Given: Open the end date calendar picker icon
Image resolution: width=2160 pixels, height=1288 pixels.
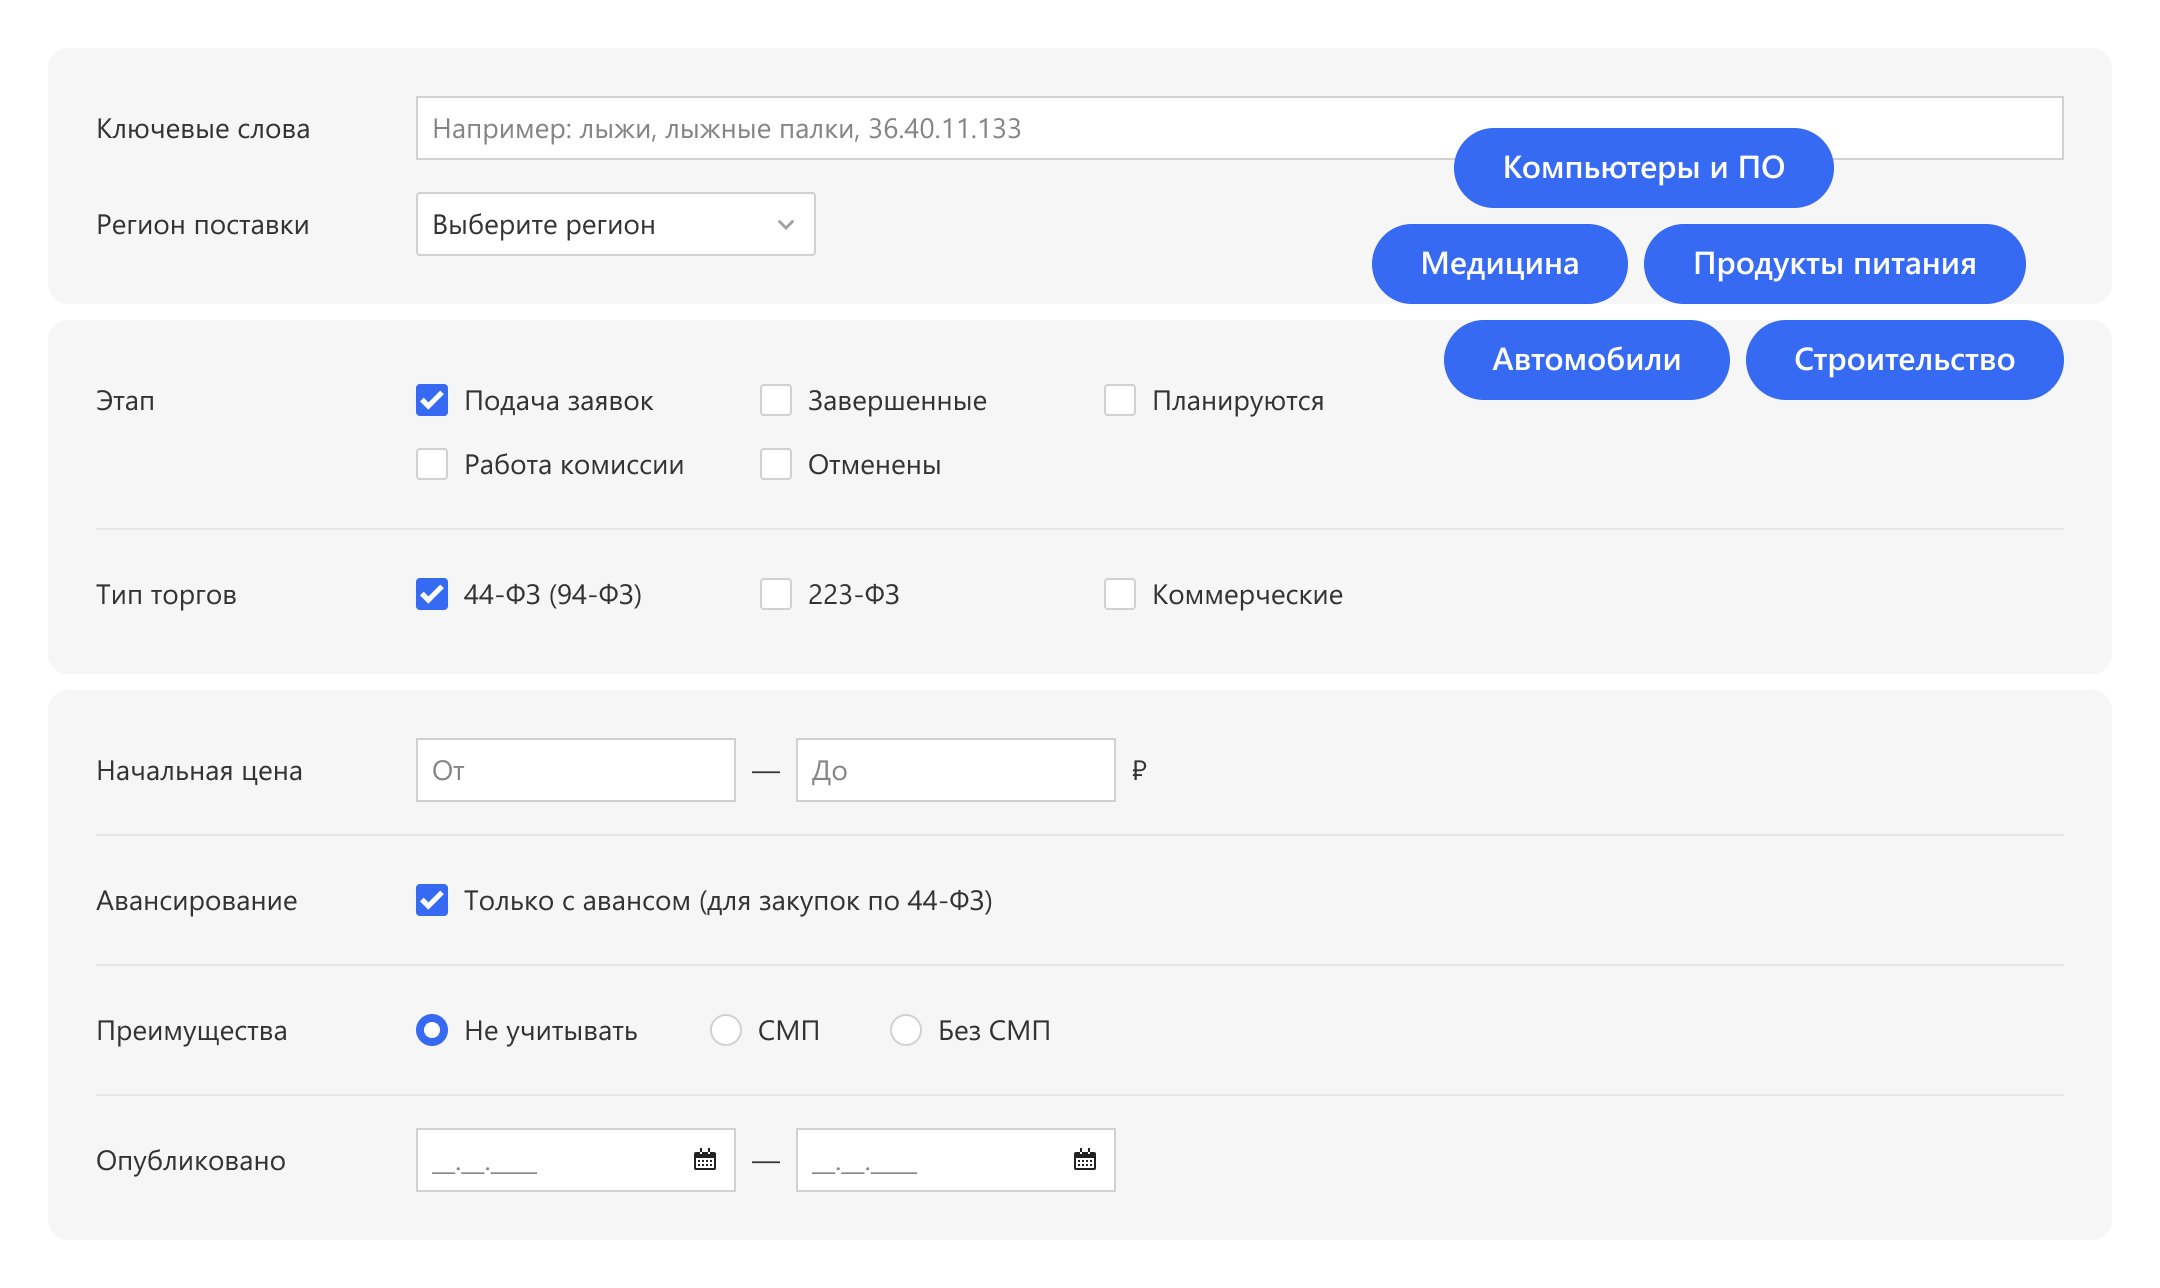Looking at the screenshot, I should (1085, 1160).
